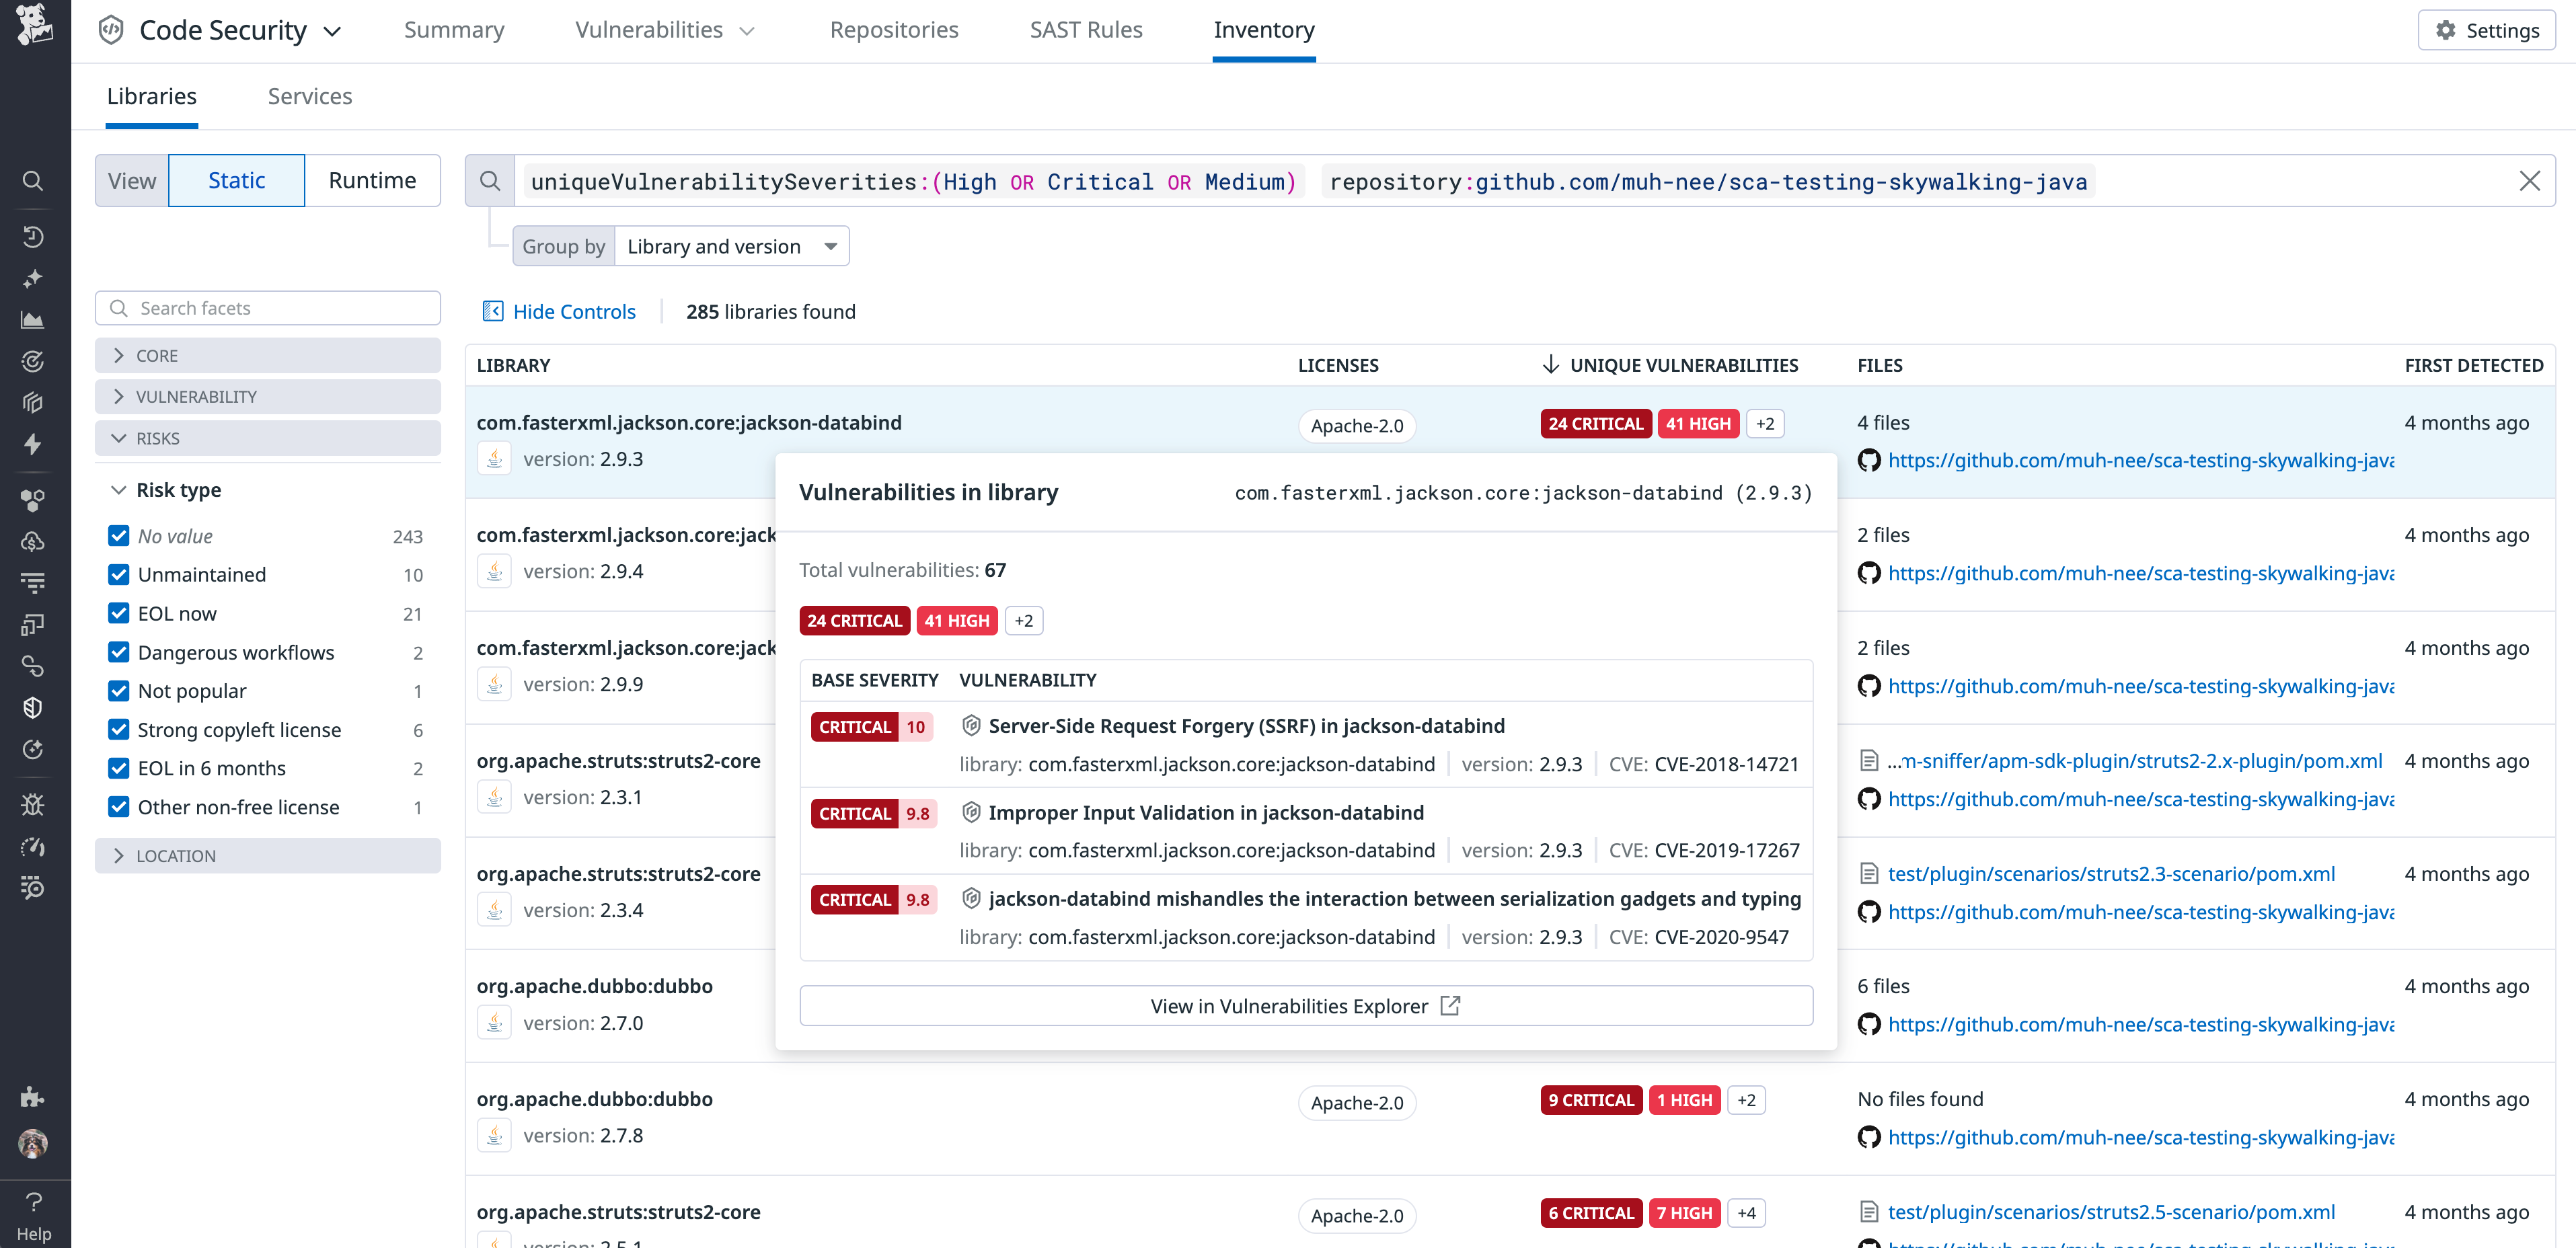Viewport: 2576px width, 1248px height.
Task: Open the SAST Rules menu item
Action: 1087,30
